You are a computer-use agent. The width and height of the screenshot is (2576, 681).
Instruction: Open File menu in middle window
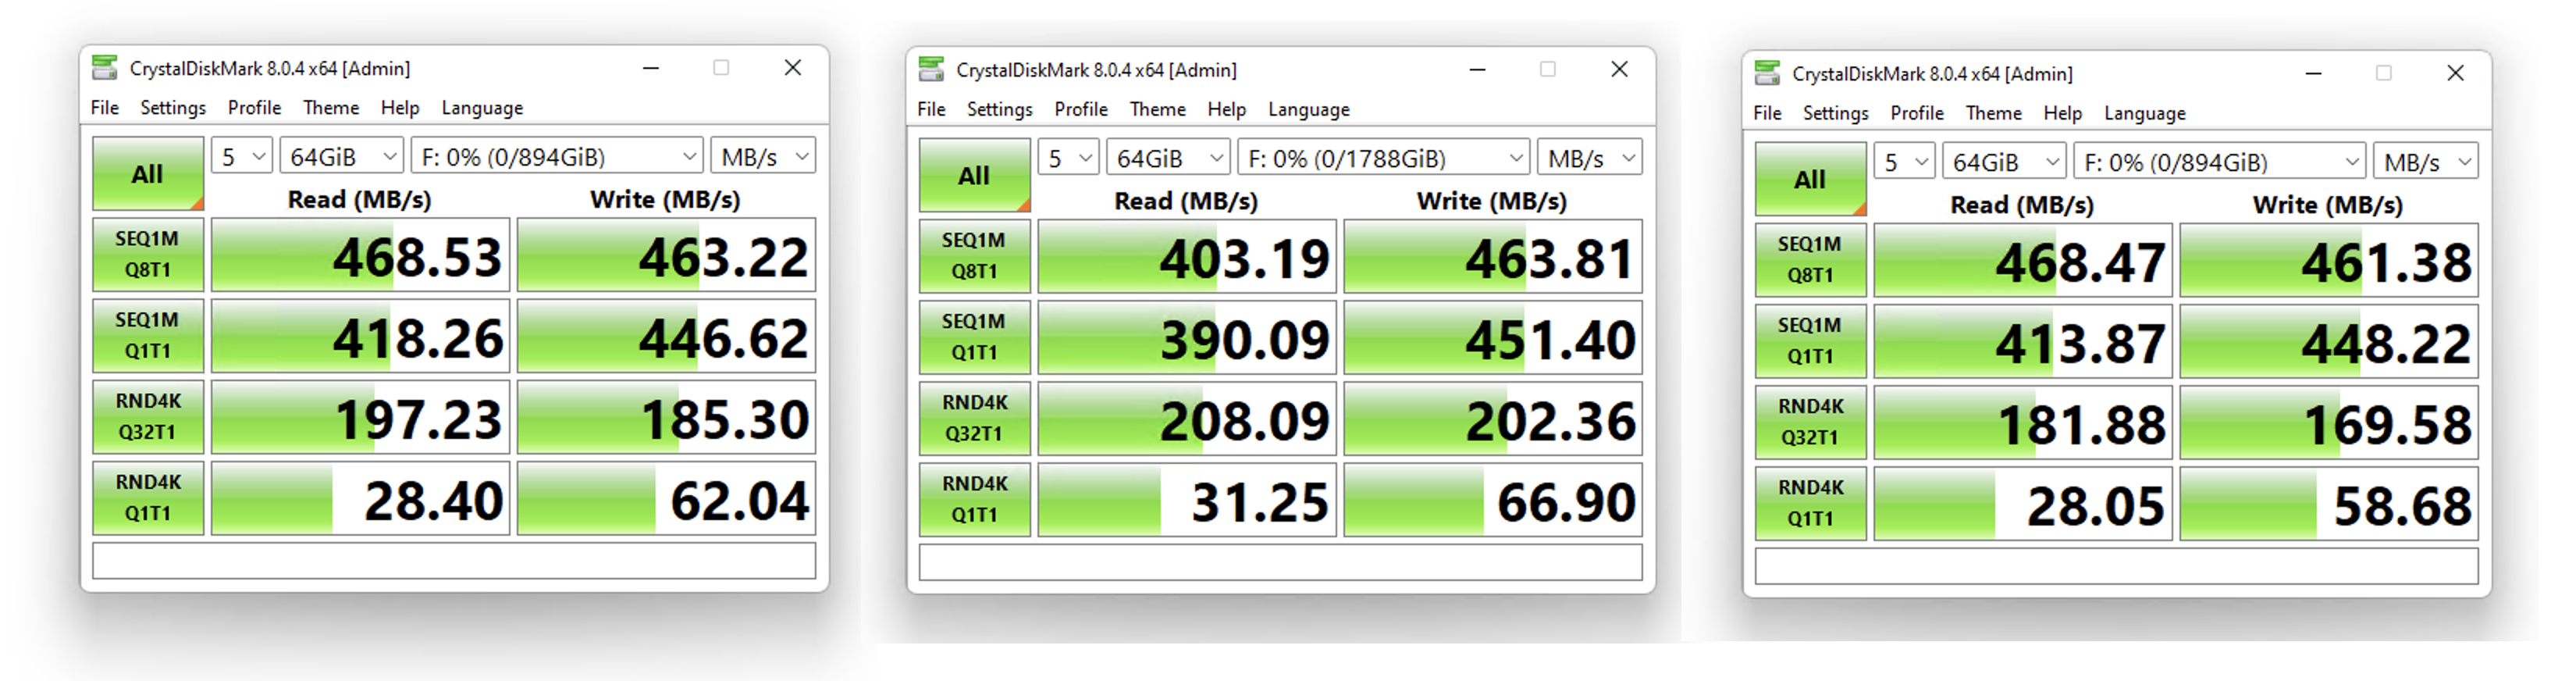click(931, 109)
